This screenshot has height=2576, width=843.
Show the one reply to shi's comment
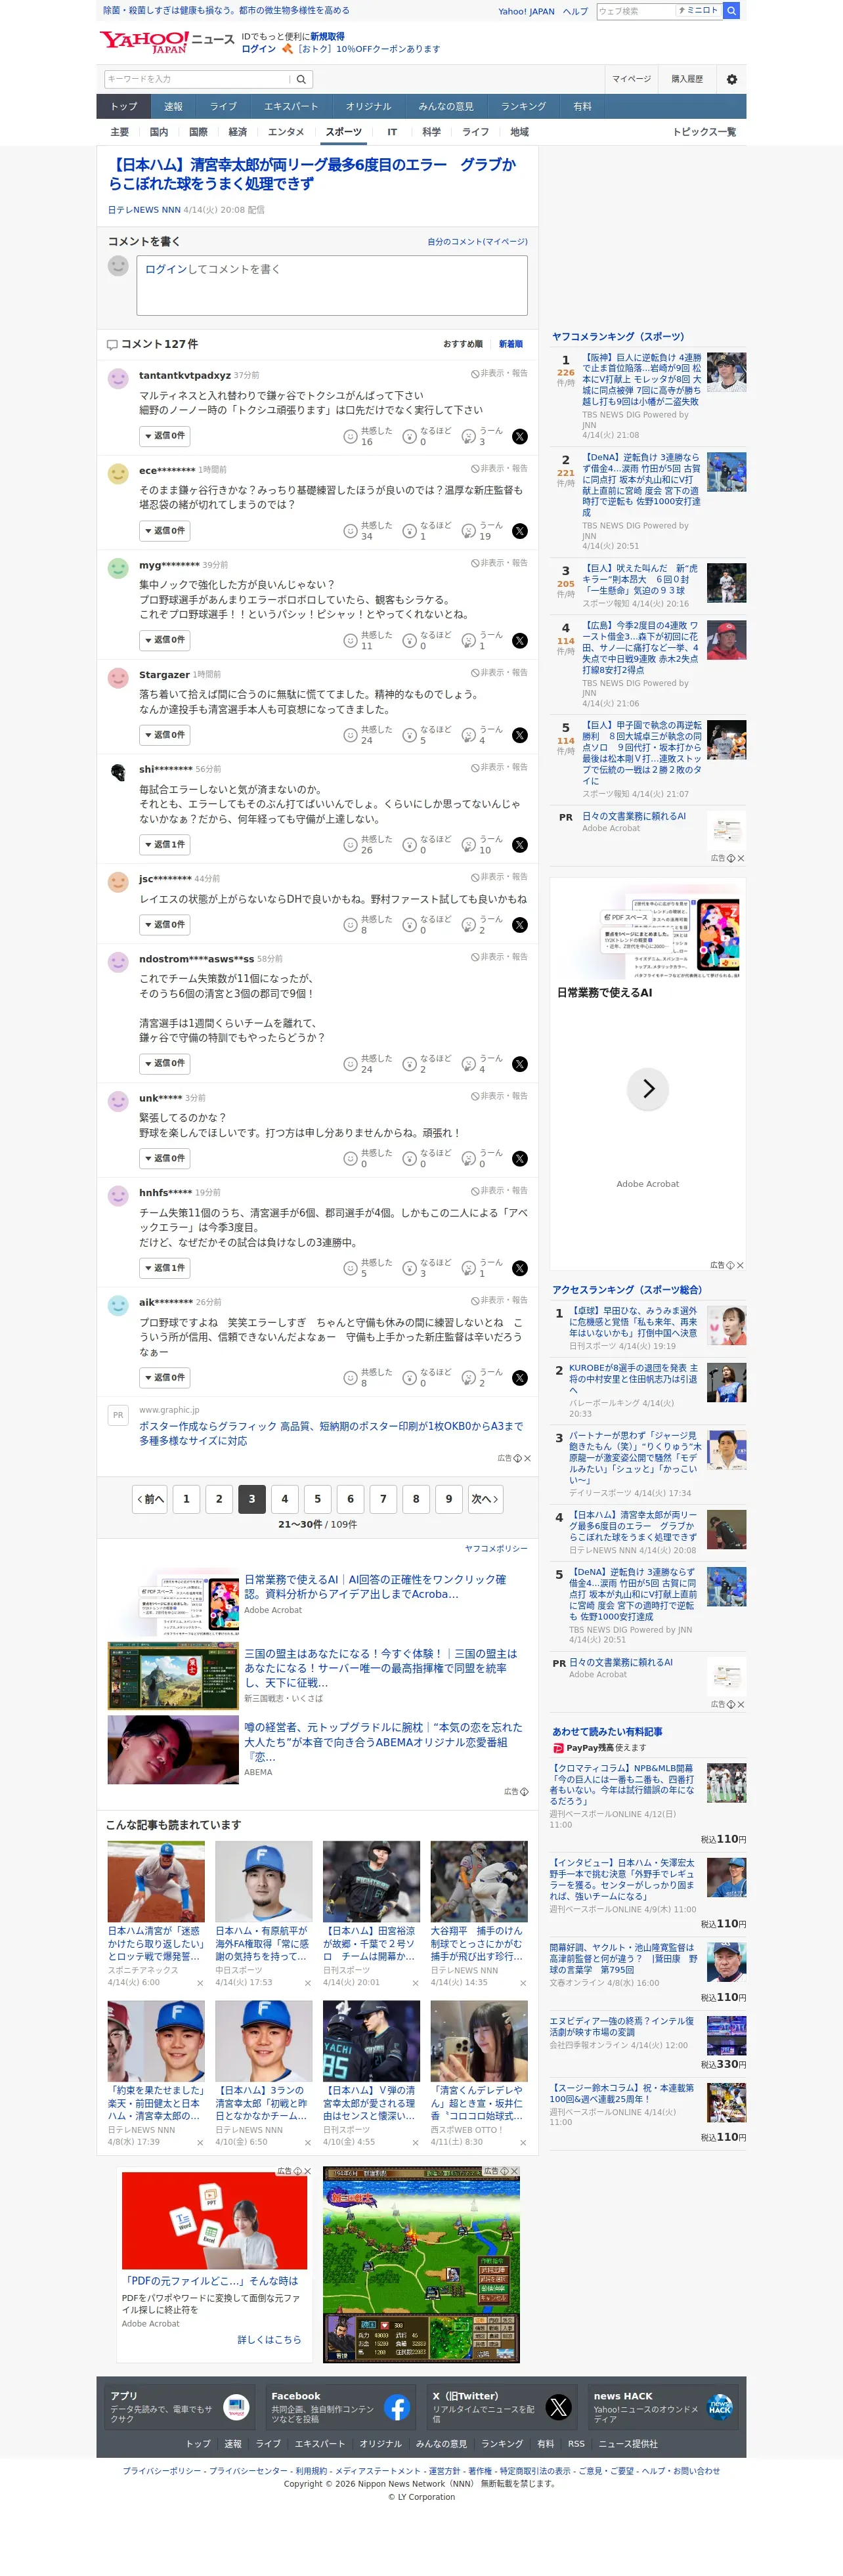point(165,845)
